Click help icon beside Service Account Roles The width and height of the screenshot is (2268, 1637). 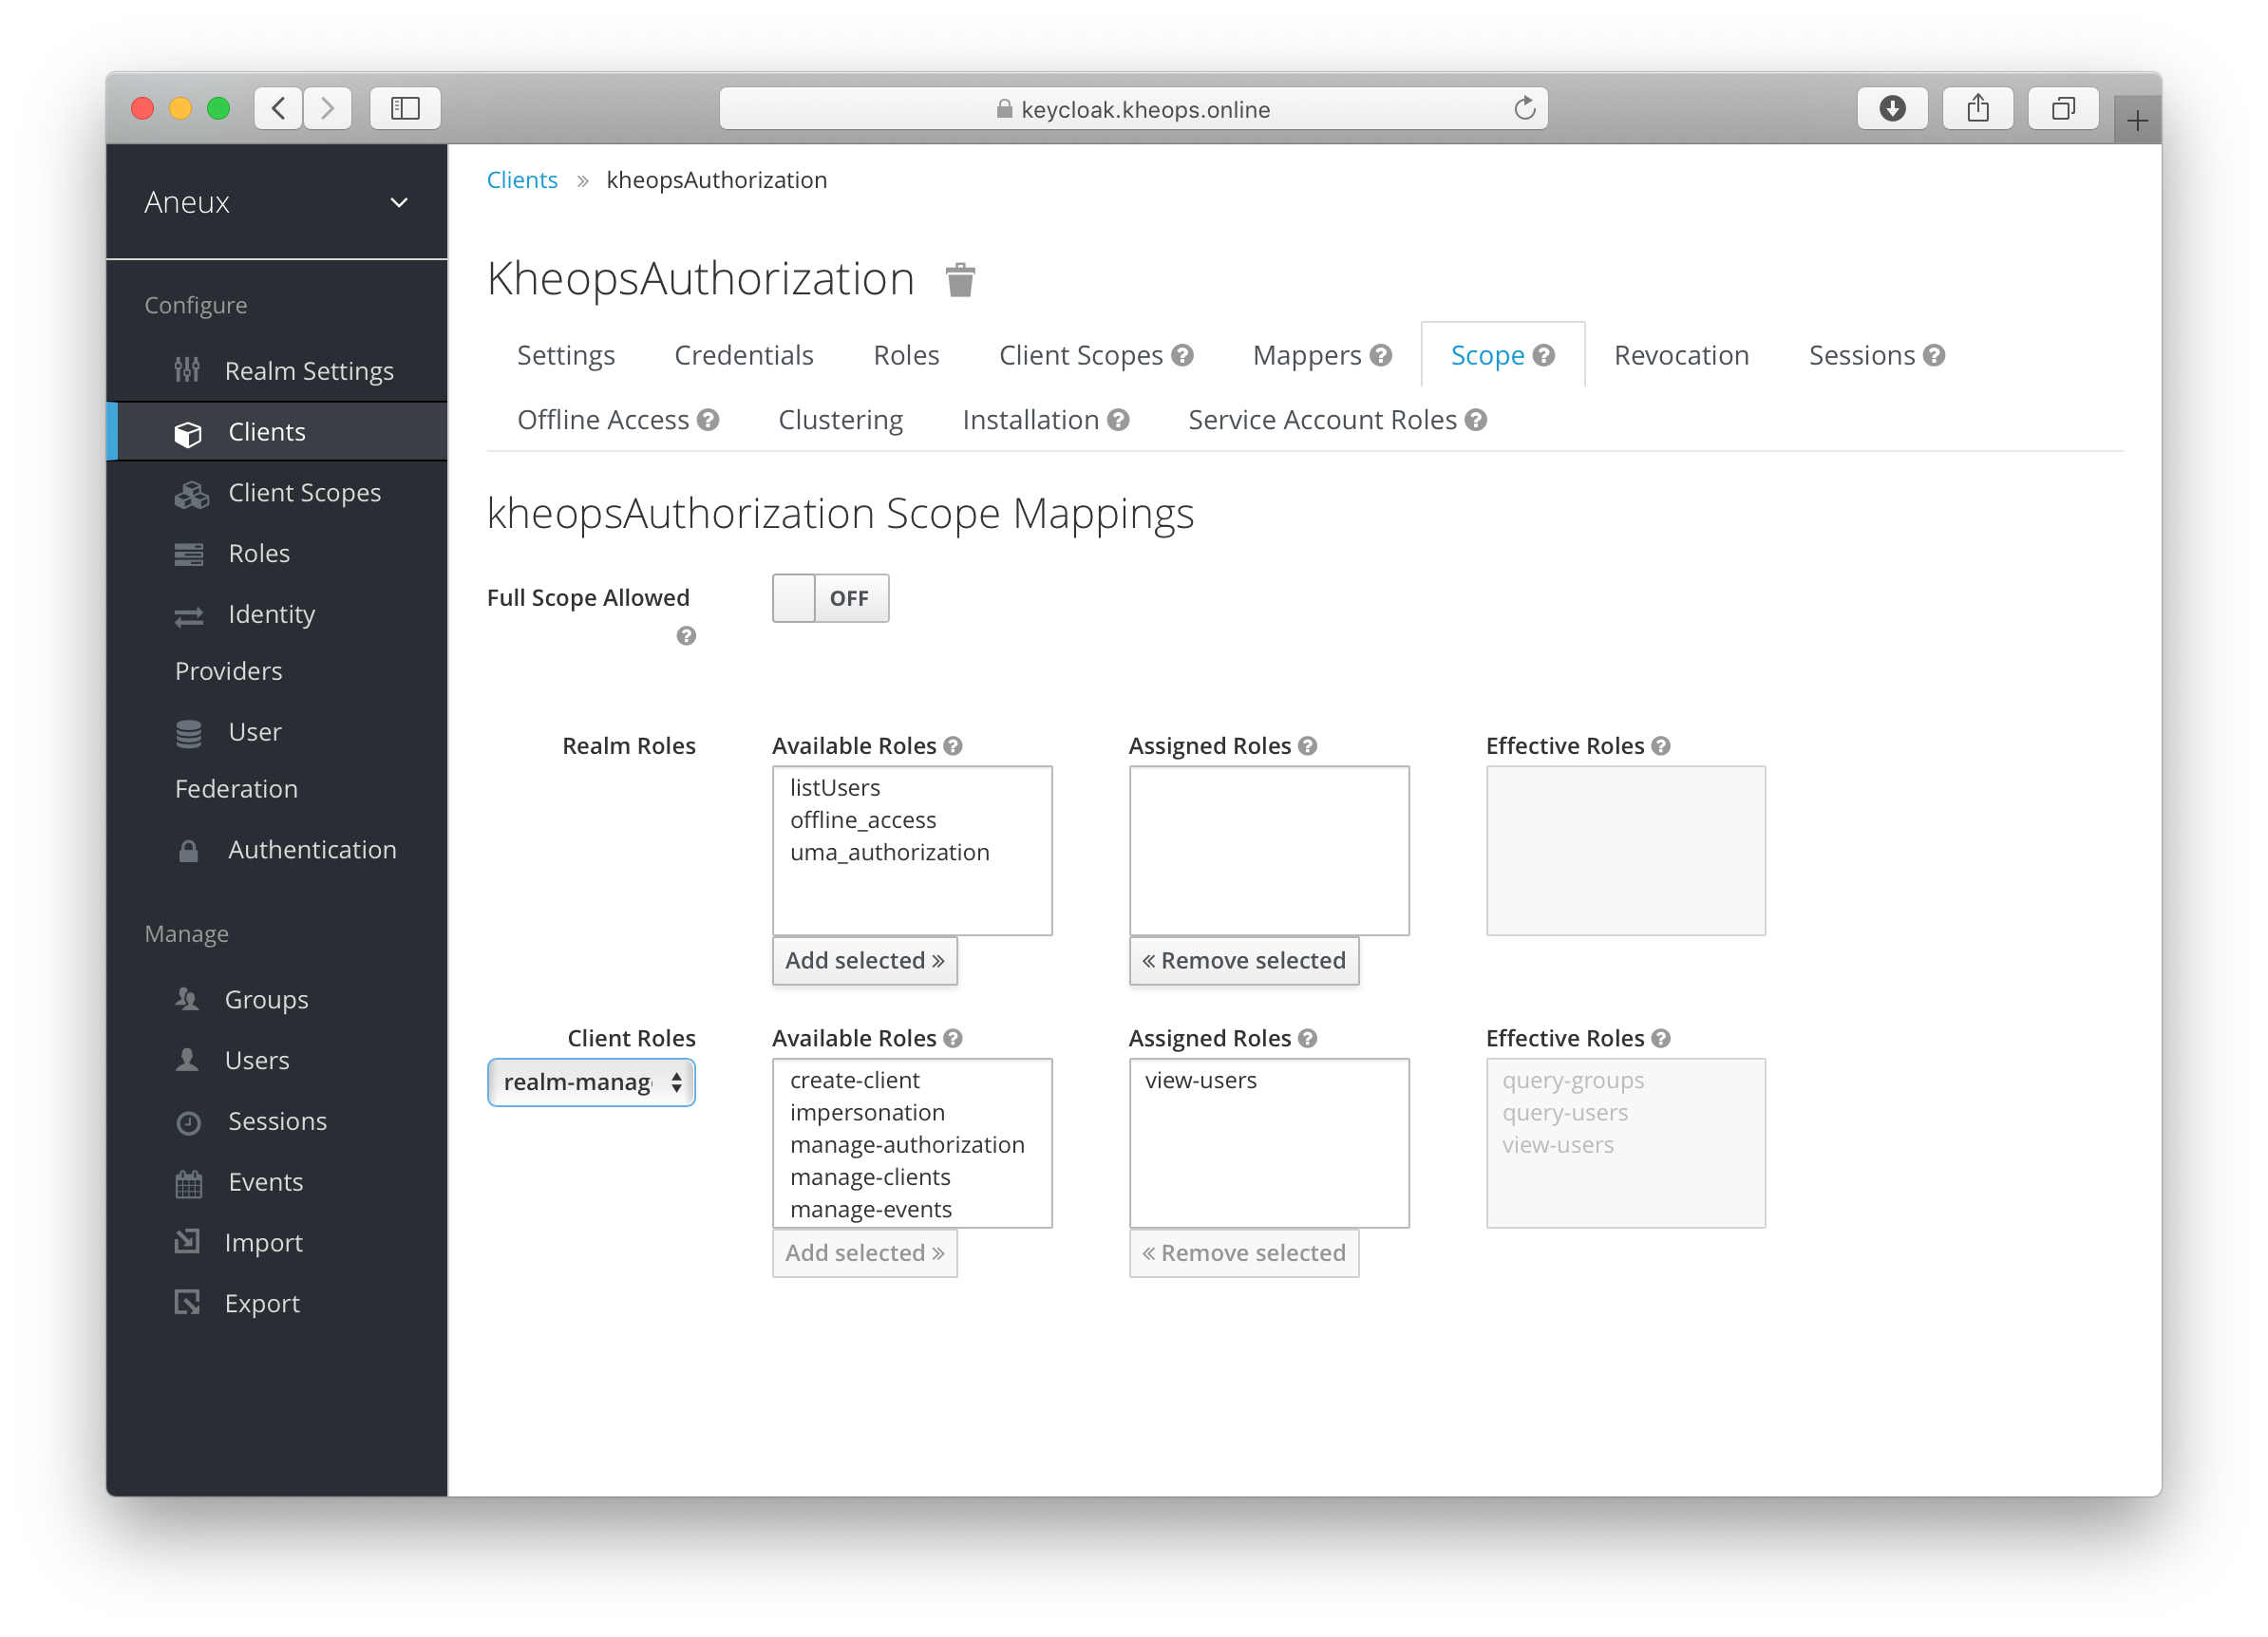(1476, 421)
